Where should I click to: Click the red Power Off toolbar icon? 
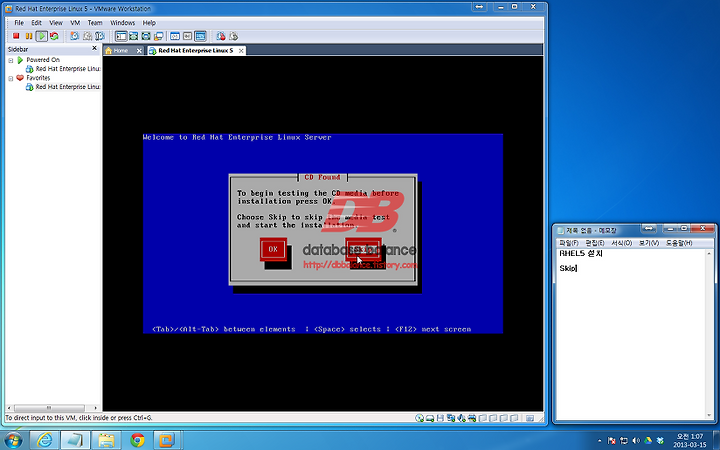pos(16,36)
